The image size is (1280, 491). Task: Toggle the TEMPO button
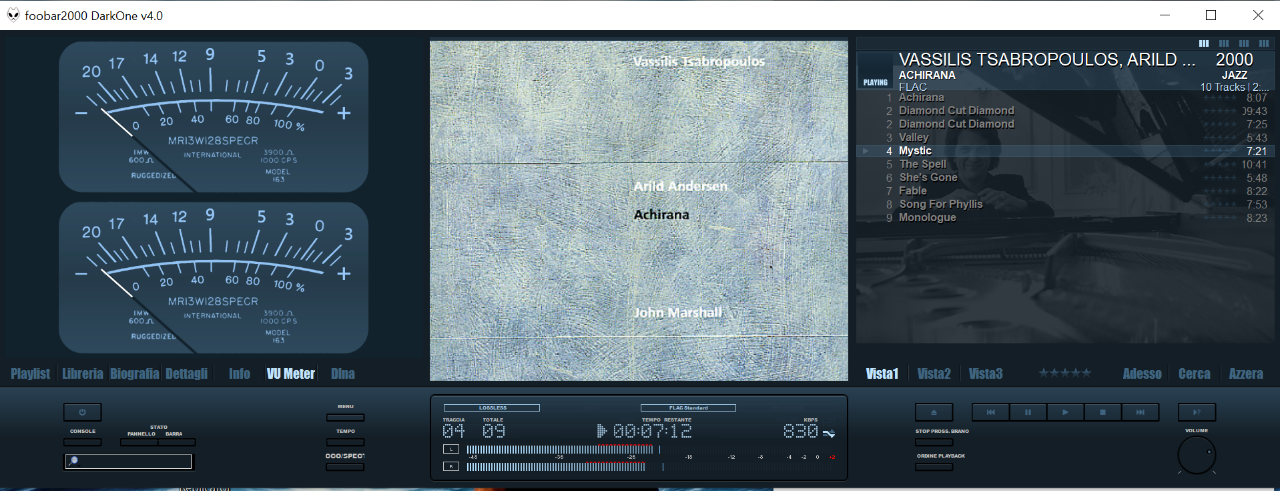(x=346, y=442)
